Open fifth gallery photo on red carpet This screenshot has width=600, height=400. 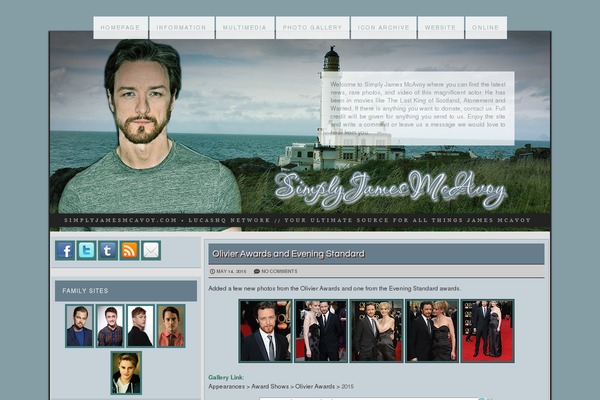click(488, 331)
